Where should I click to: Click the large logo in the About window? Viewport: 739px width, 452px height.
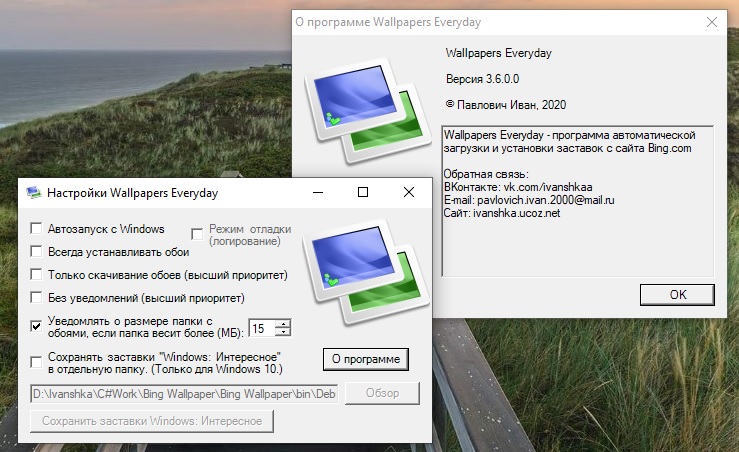(x=368, y=110)
